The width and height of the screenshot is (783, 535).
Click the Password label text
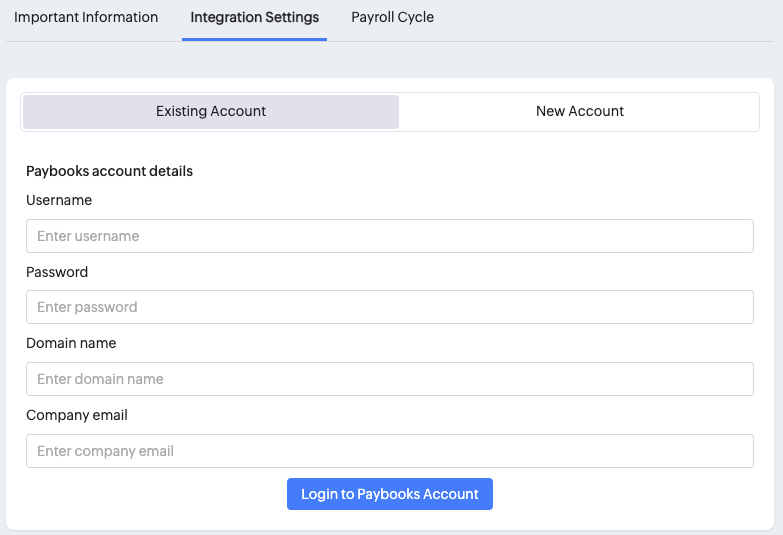57,272
